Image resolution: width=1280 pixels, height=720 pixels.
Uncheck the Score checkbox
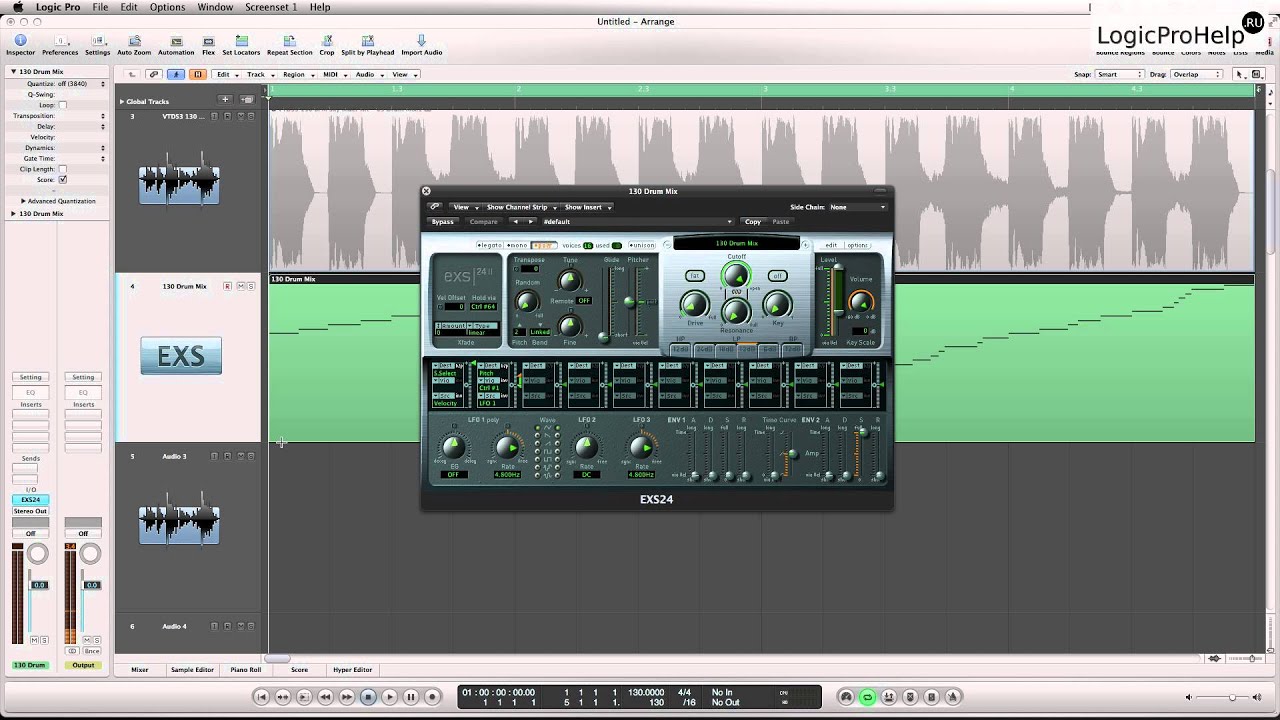[x=62, y=180]
